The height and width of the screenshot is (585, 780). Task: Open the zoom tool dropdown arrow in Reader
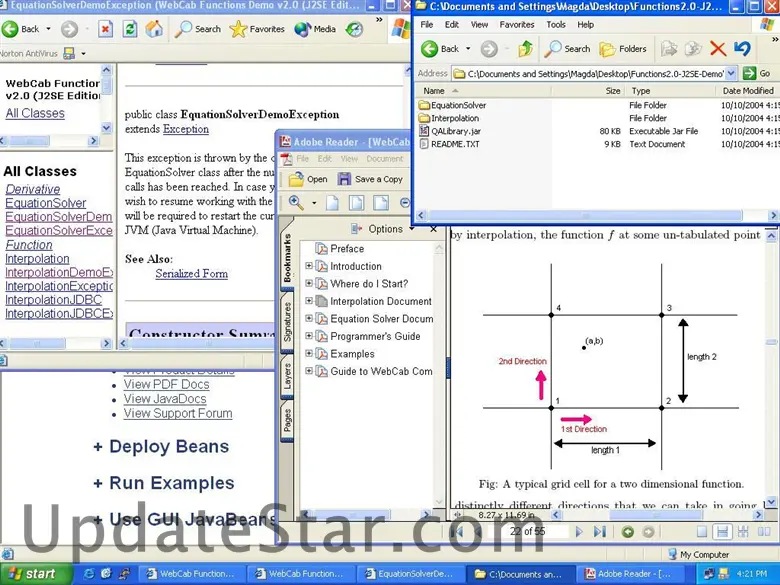tap(314, 203)
